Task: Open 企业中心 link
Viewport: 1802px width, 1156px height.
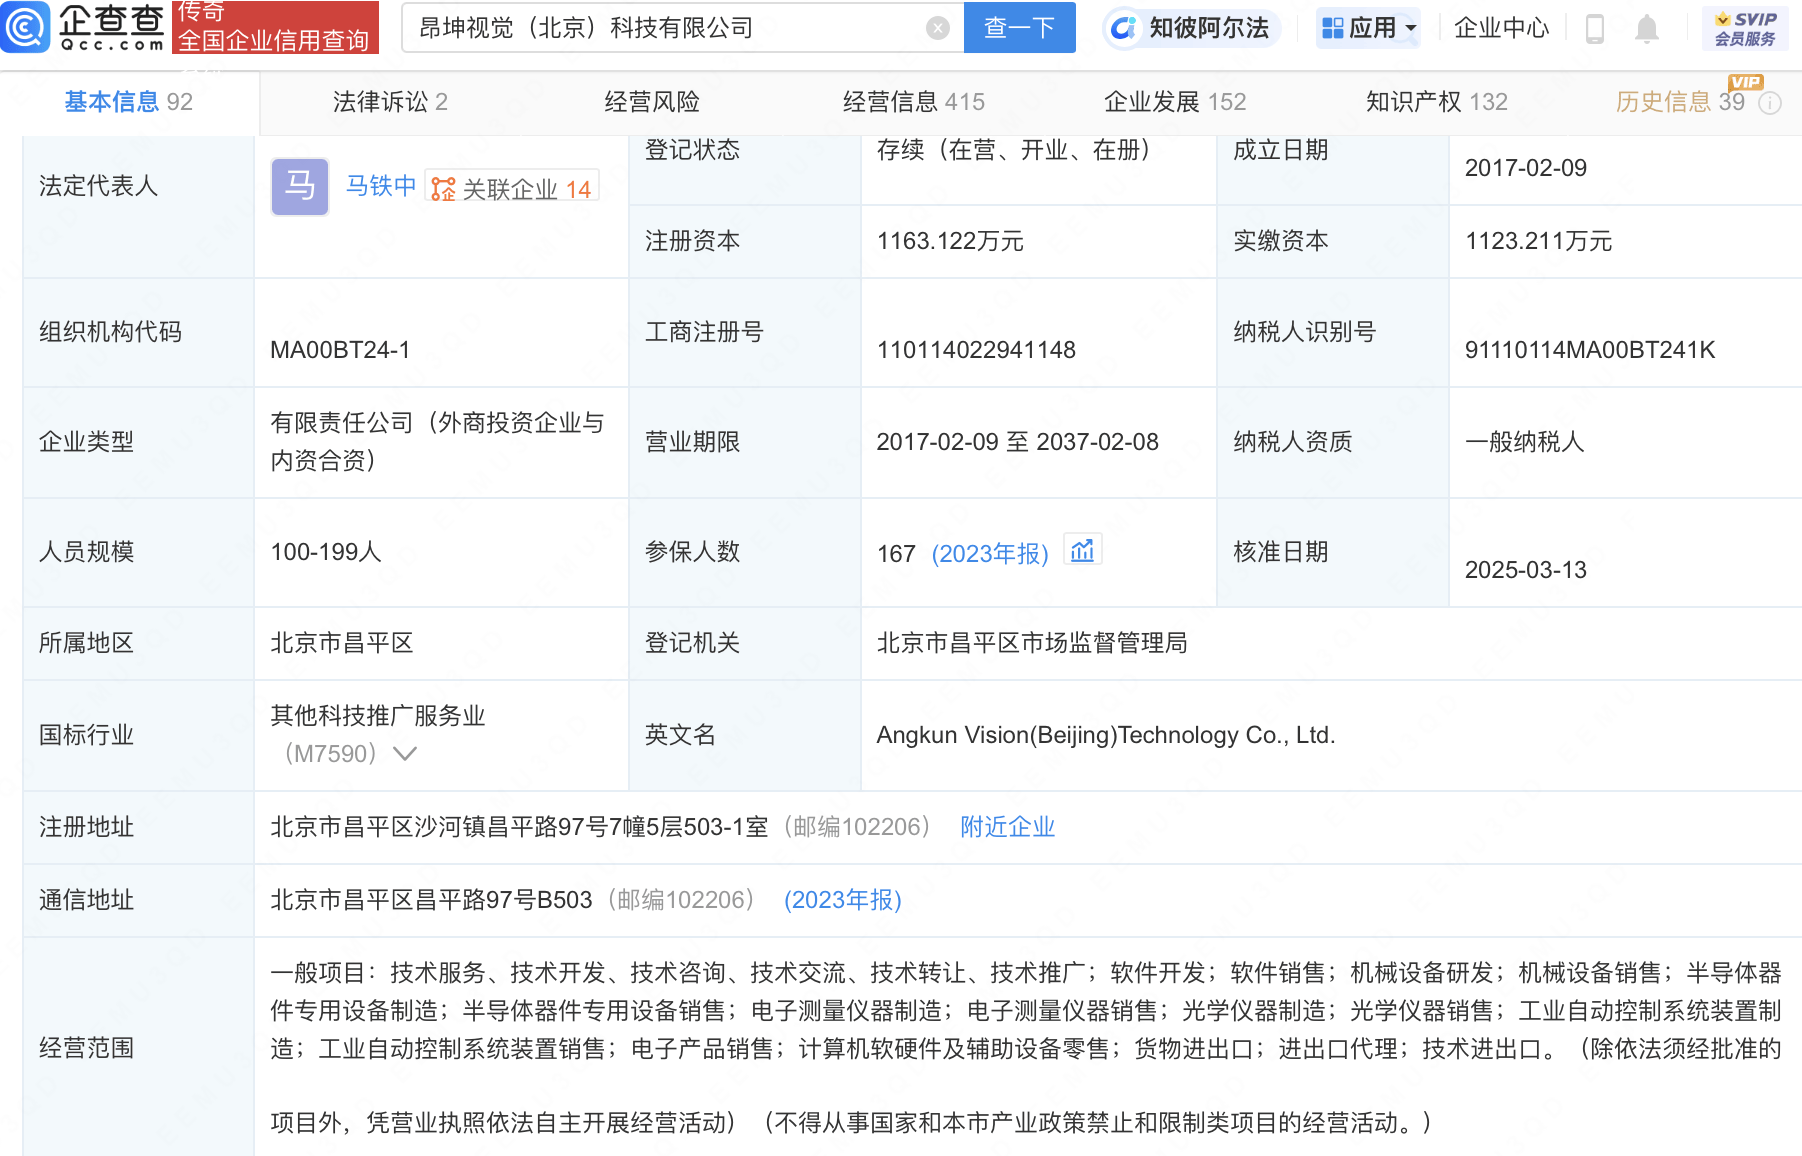Action: pos(1502,28)
